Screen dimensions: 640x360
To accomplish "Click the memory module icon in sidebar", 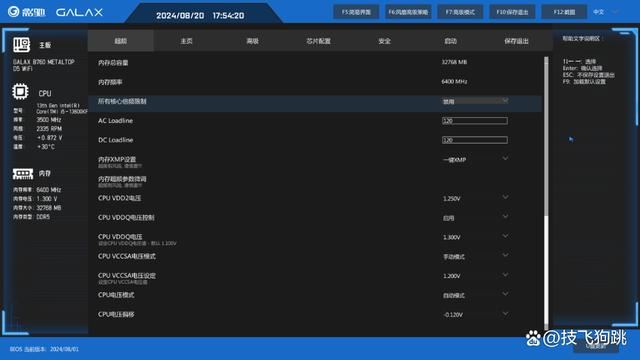I will pos(23,174).
